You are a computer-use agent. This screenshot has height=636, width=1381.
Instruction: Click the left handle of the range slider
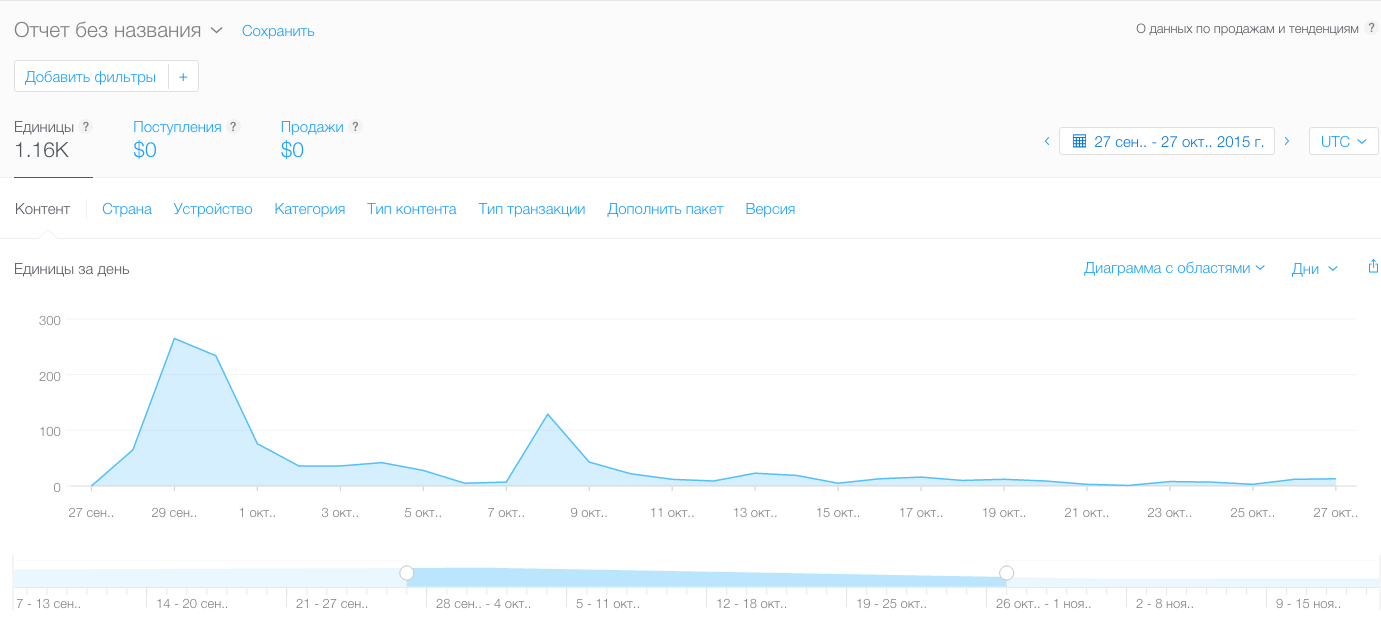tap(407, 573)
